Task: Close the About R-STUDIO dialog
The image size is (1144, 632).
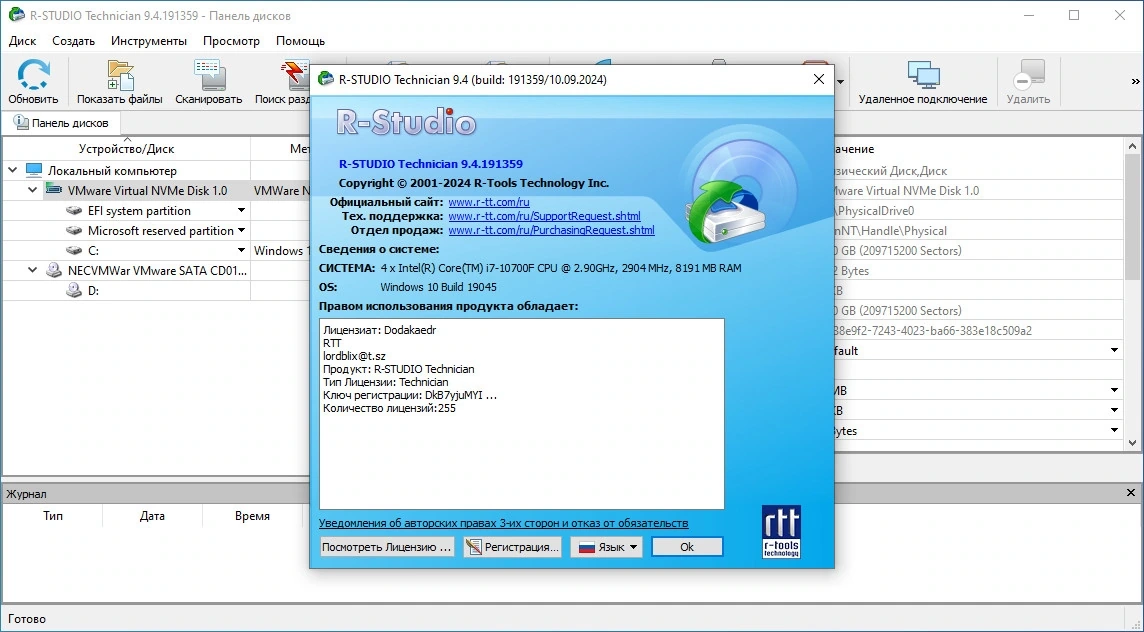Action: [819, 79]
